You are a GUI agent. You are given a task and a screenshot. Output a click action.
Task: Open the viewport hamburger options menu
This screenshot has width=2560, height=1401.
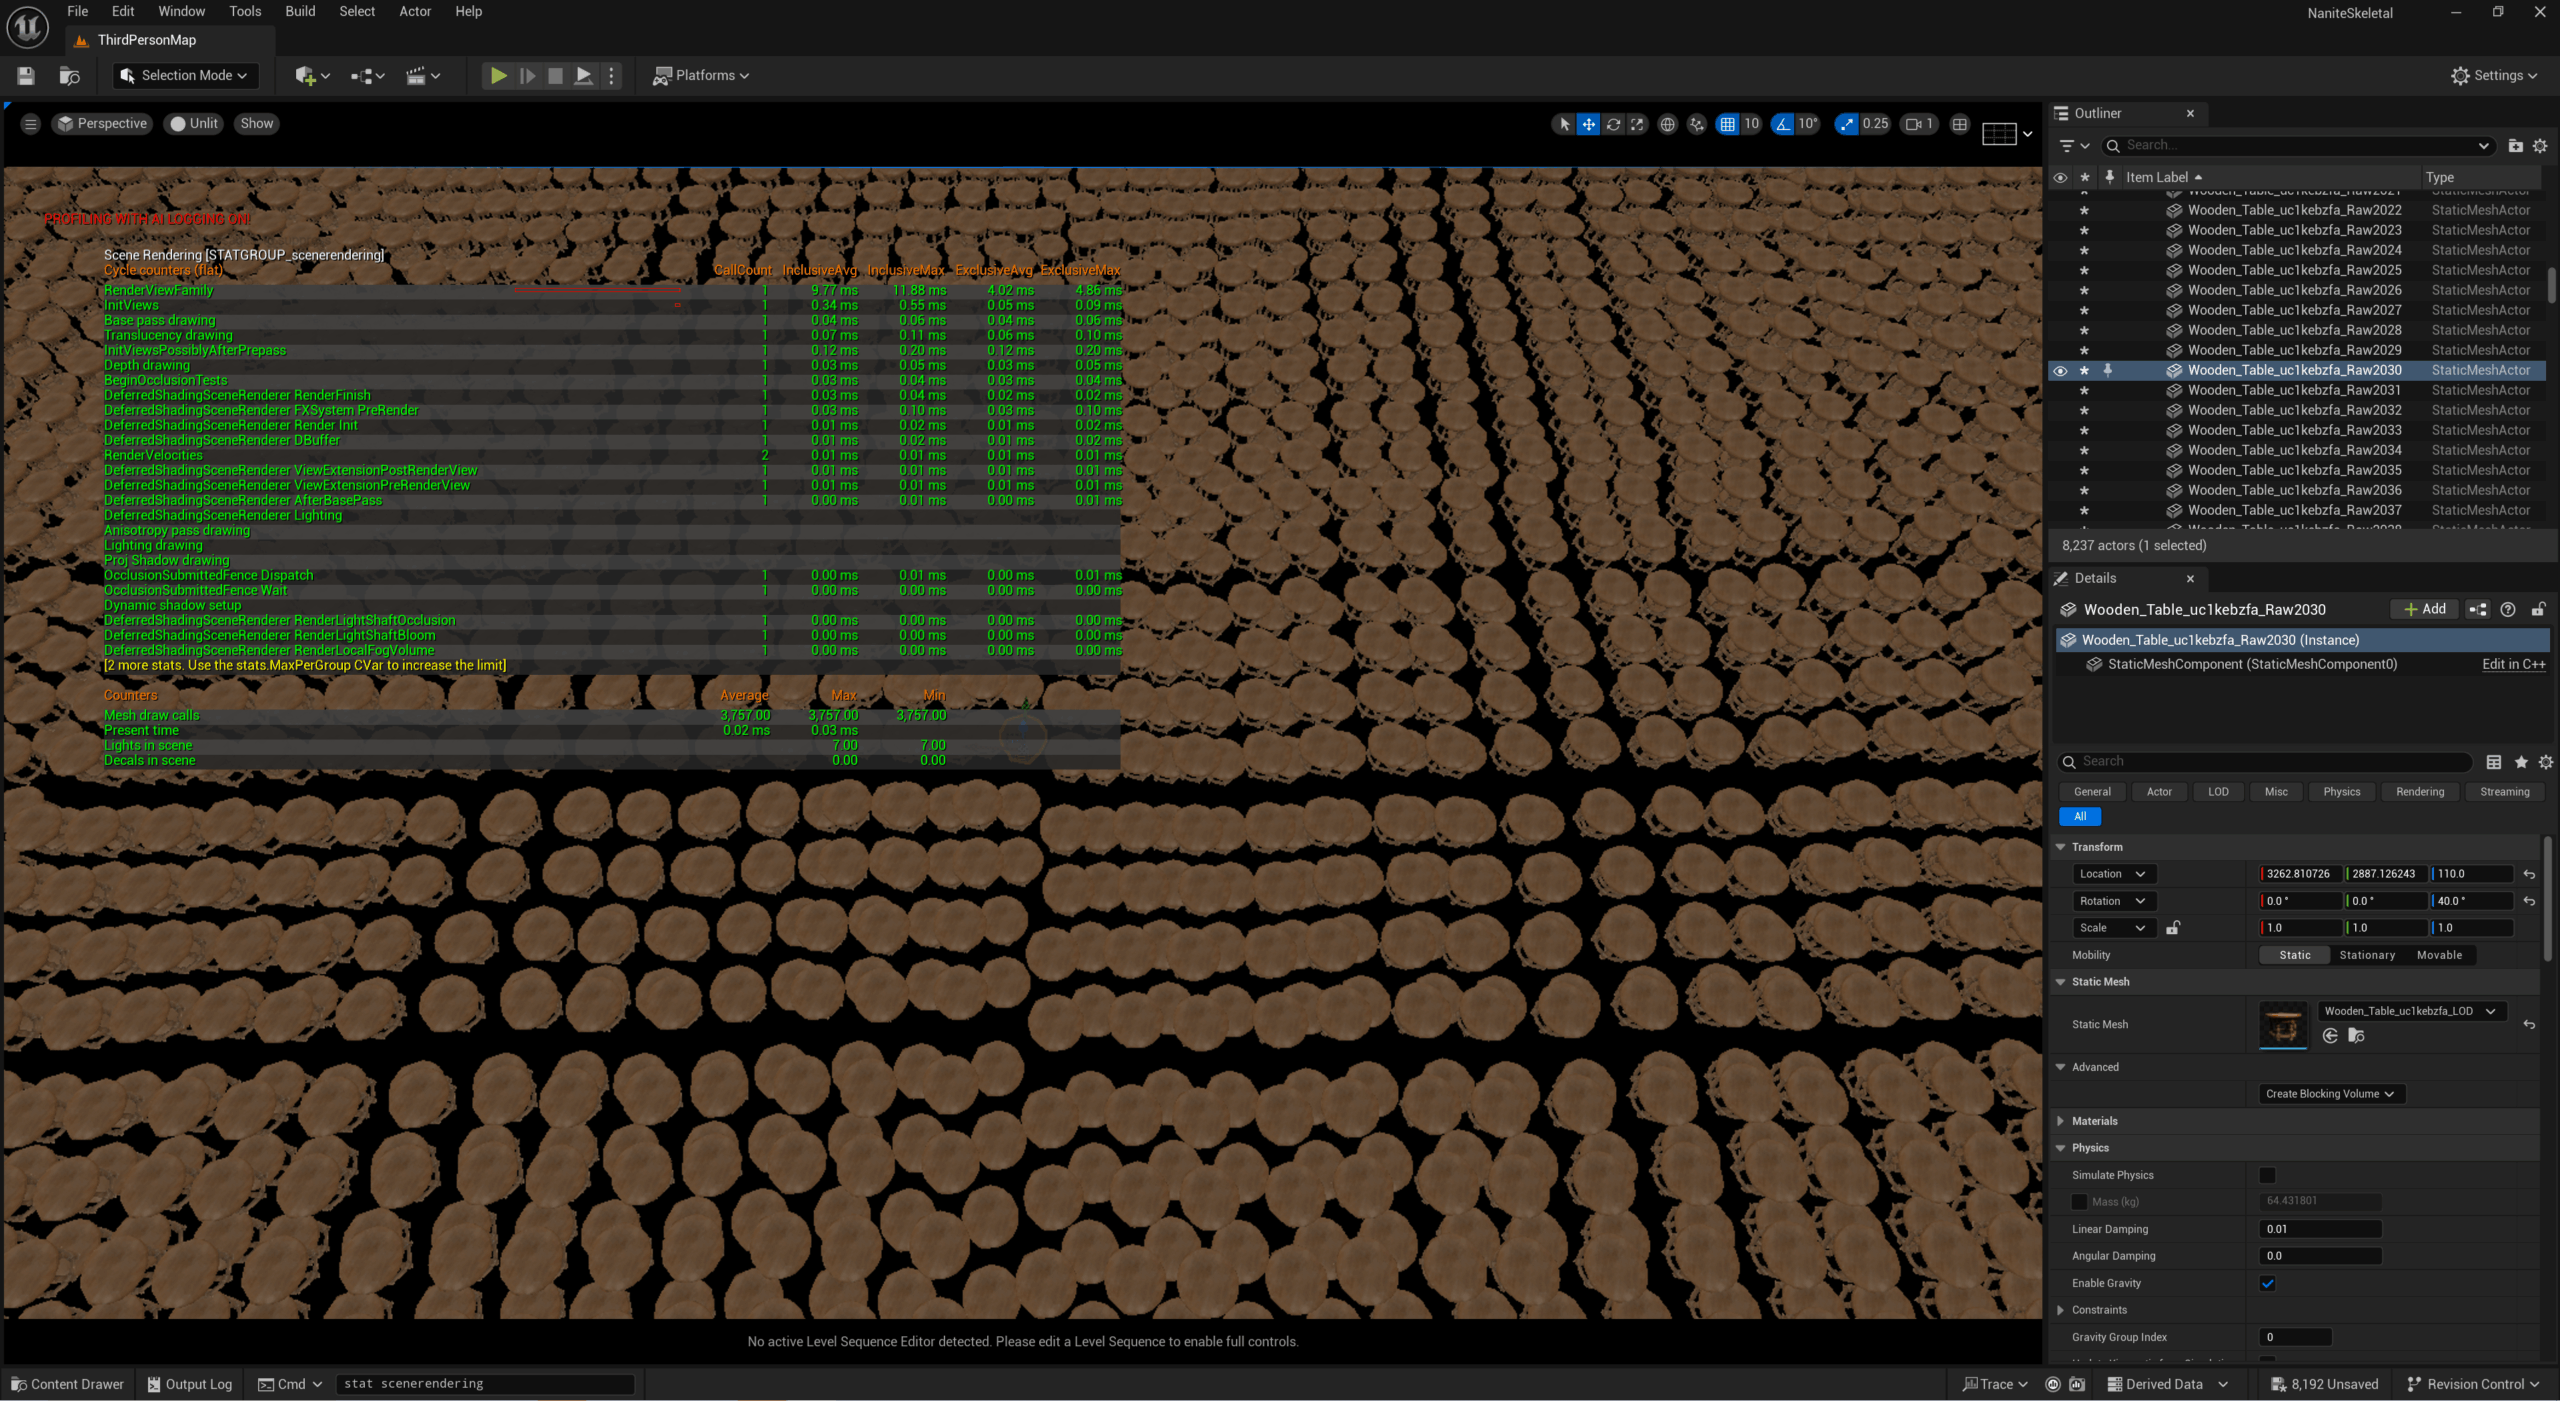[x=30, y=124]
